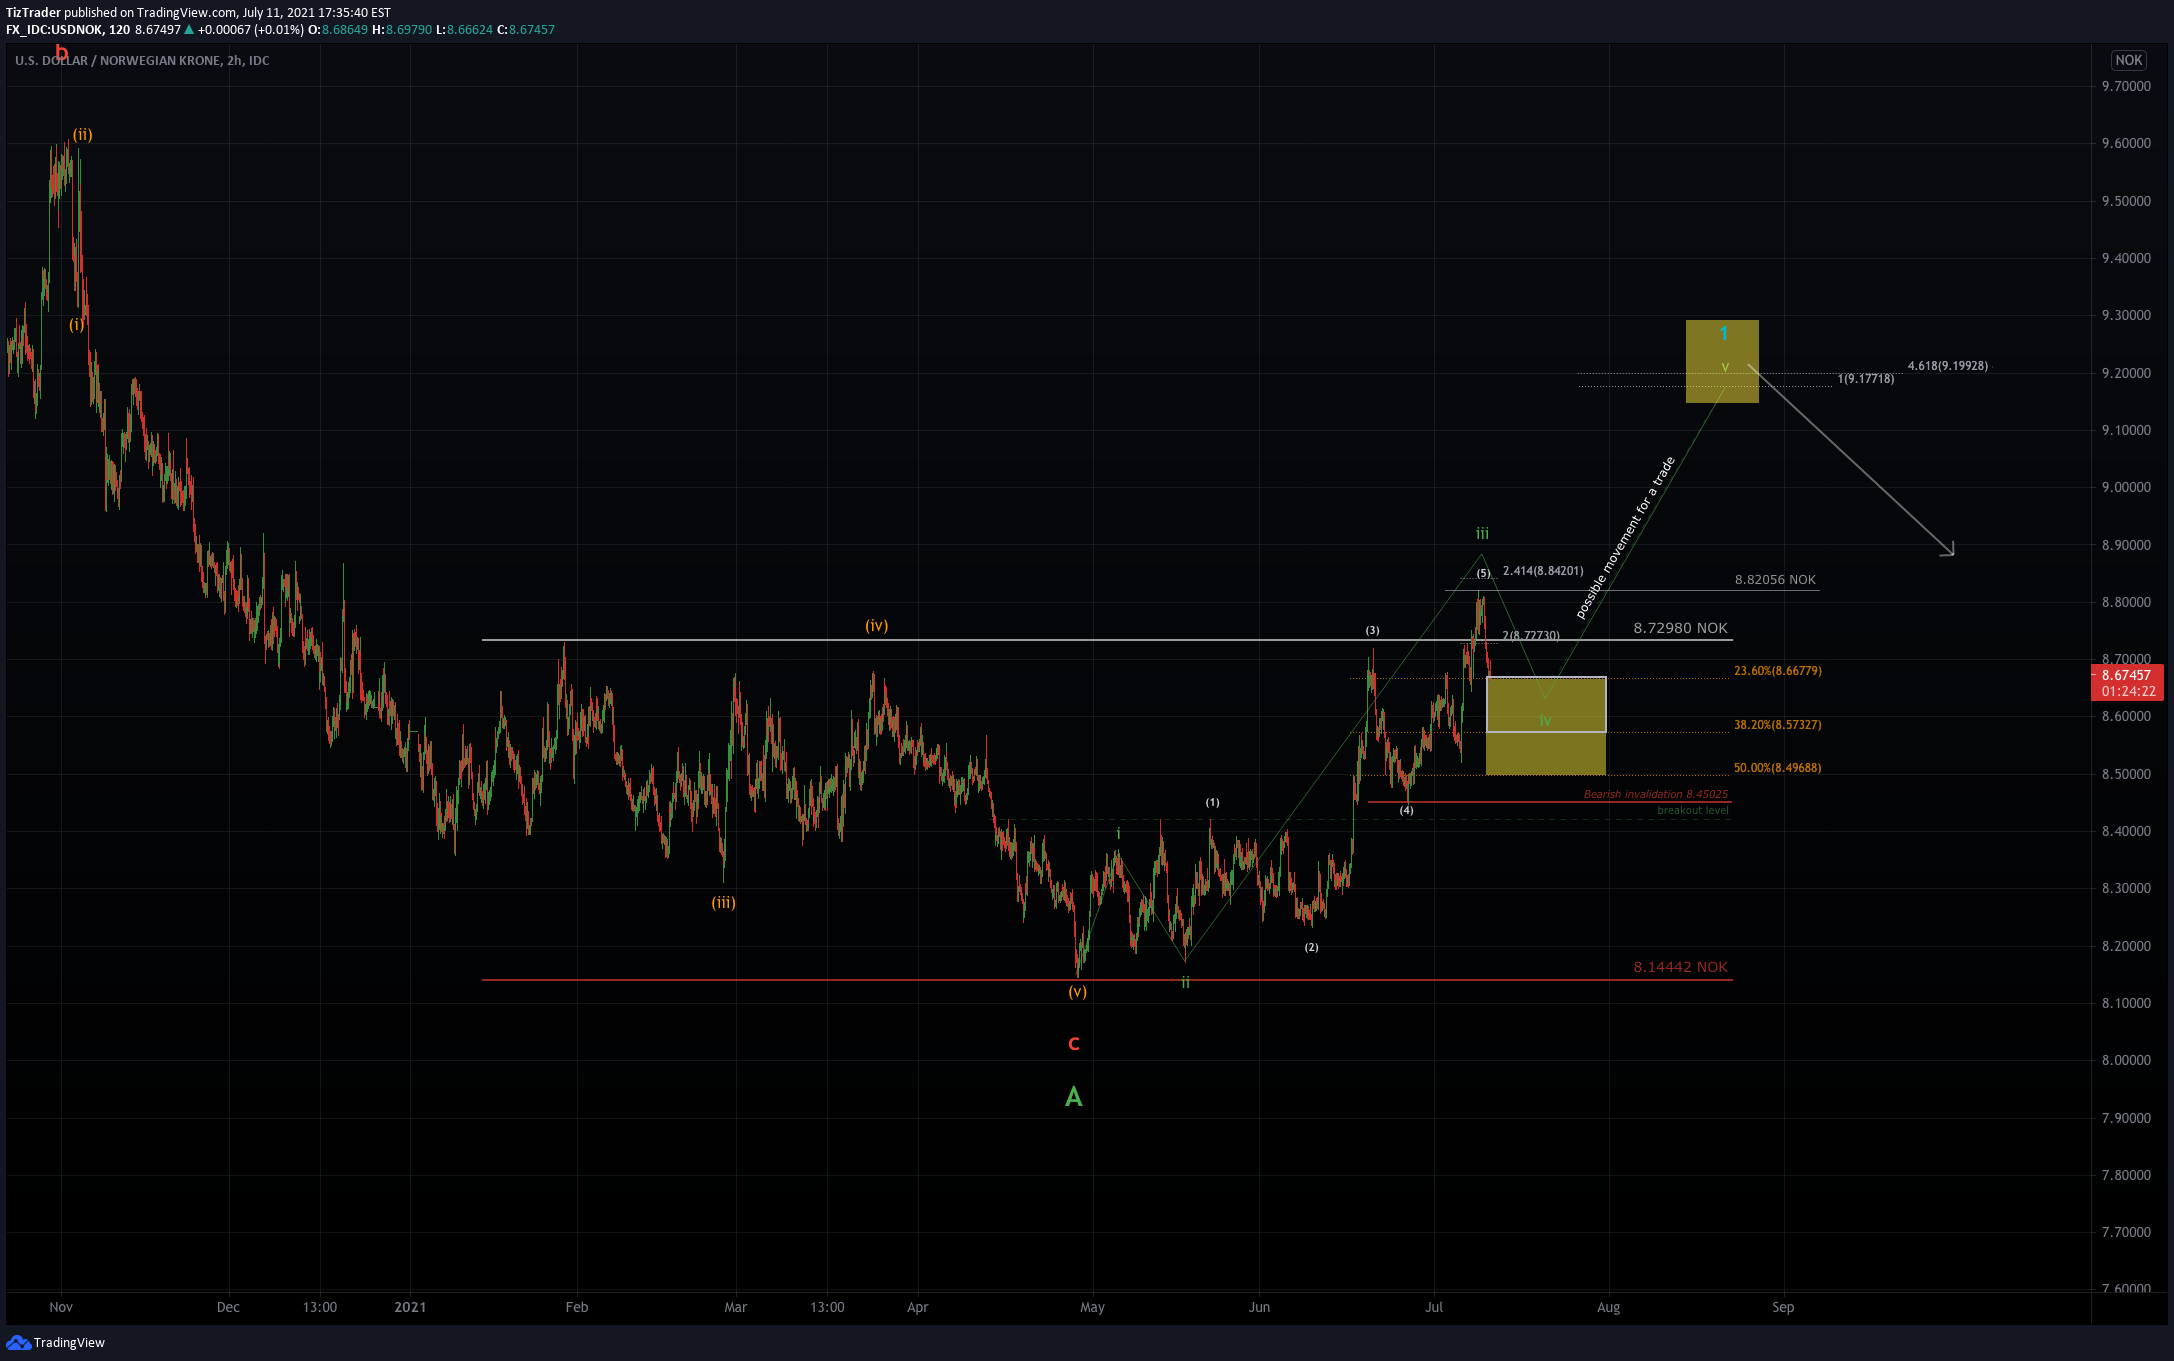The image size is (2174, 1361).
Task: Click the TradingView logo icon
Action: pos(18,1342)
